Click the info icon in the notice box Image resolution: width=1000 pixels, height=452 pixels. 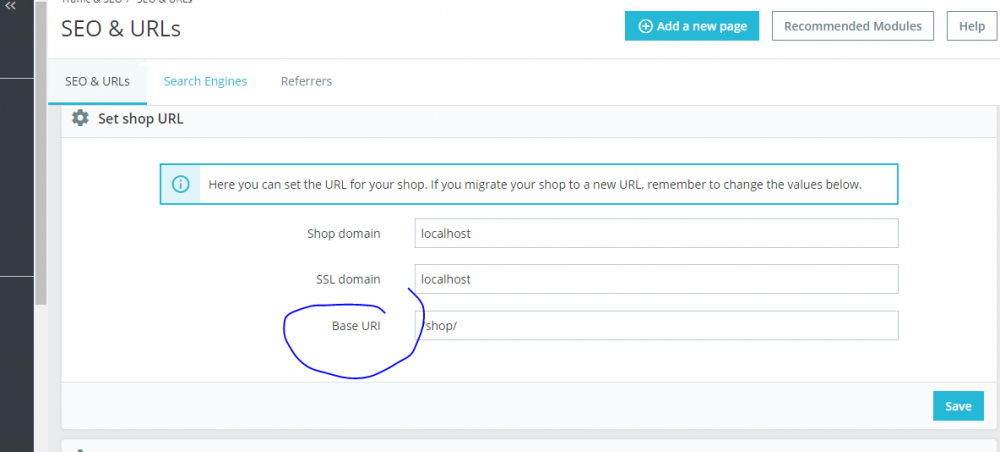pyautogui.click(x=181, y=184)
